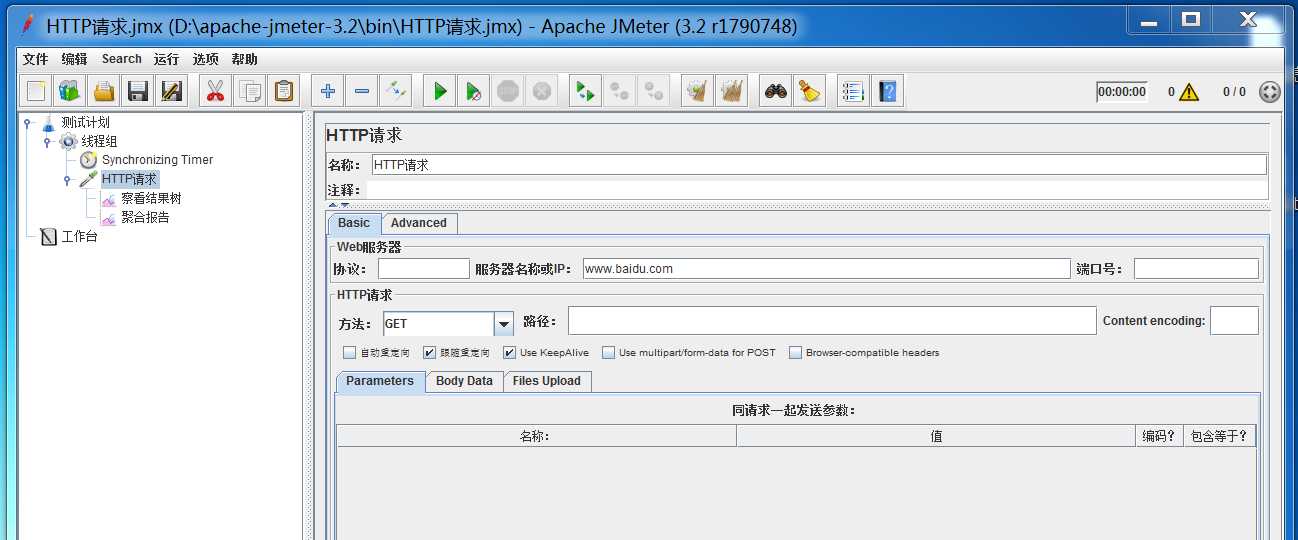Click the Remote Stop All icon
Viewport: 1298px width, 540px height.
pos(619,91)
